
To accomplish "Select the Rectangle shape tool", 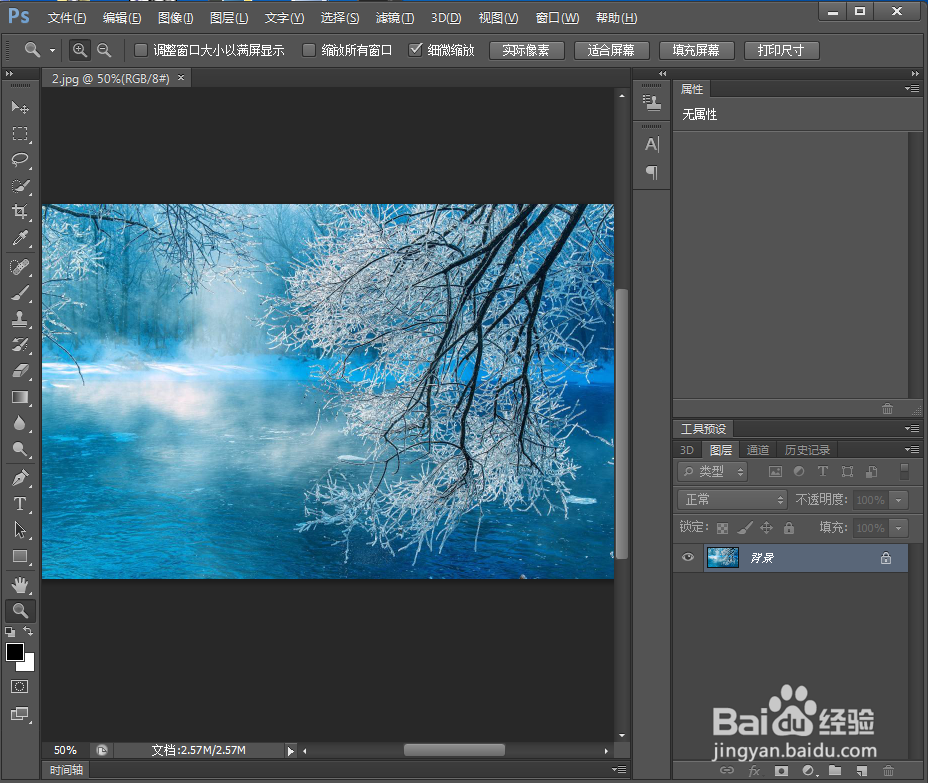I will pyautogui.click(x=20, y=556).
